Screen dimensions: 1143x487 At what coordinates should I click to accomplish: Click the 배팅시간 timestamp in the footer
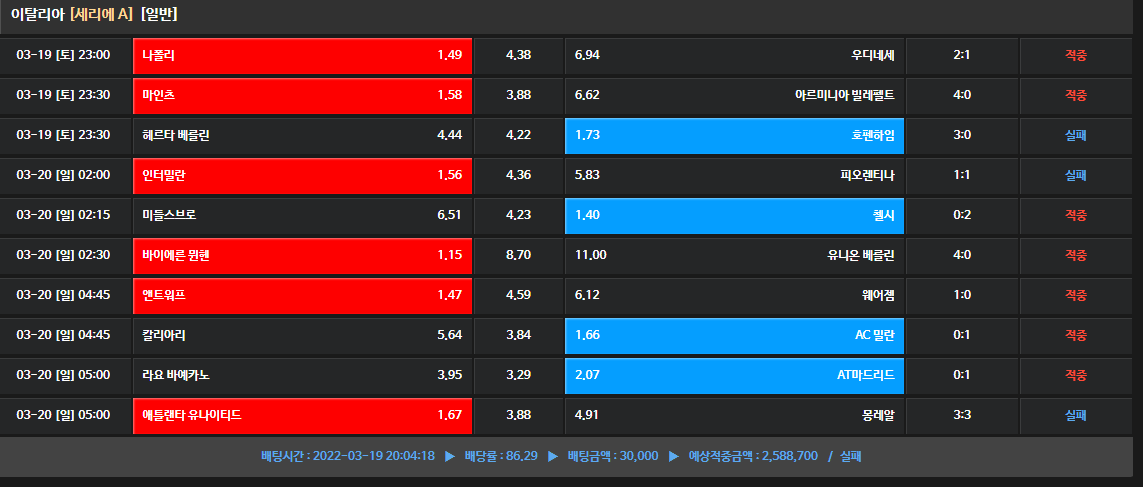point(347,456)
